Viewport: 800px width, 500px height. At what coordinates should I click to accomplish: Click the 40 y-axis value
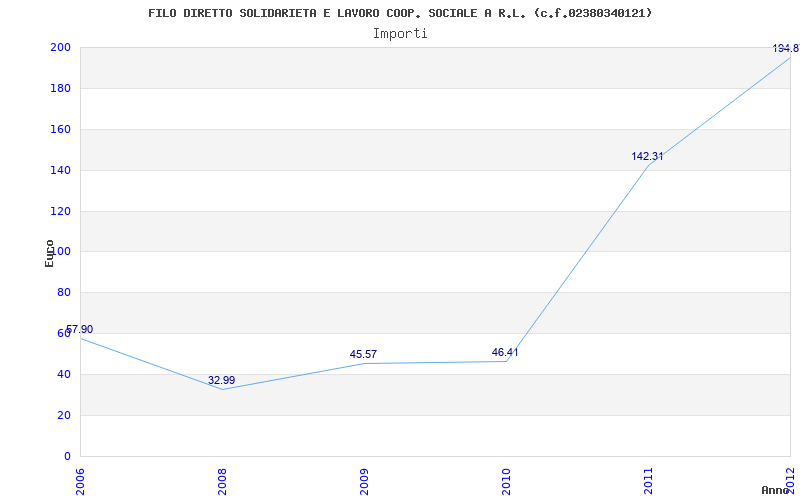pyautogui.click(x=63, y=374)
